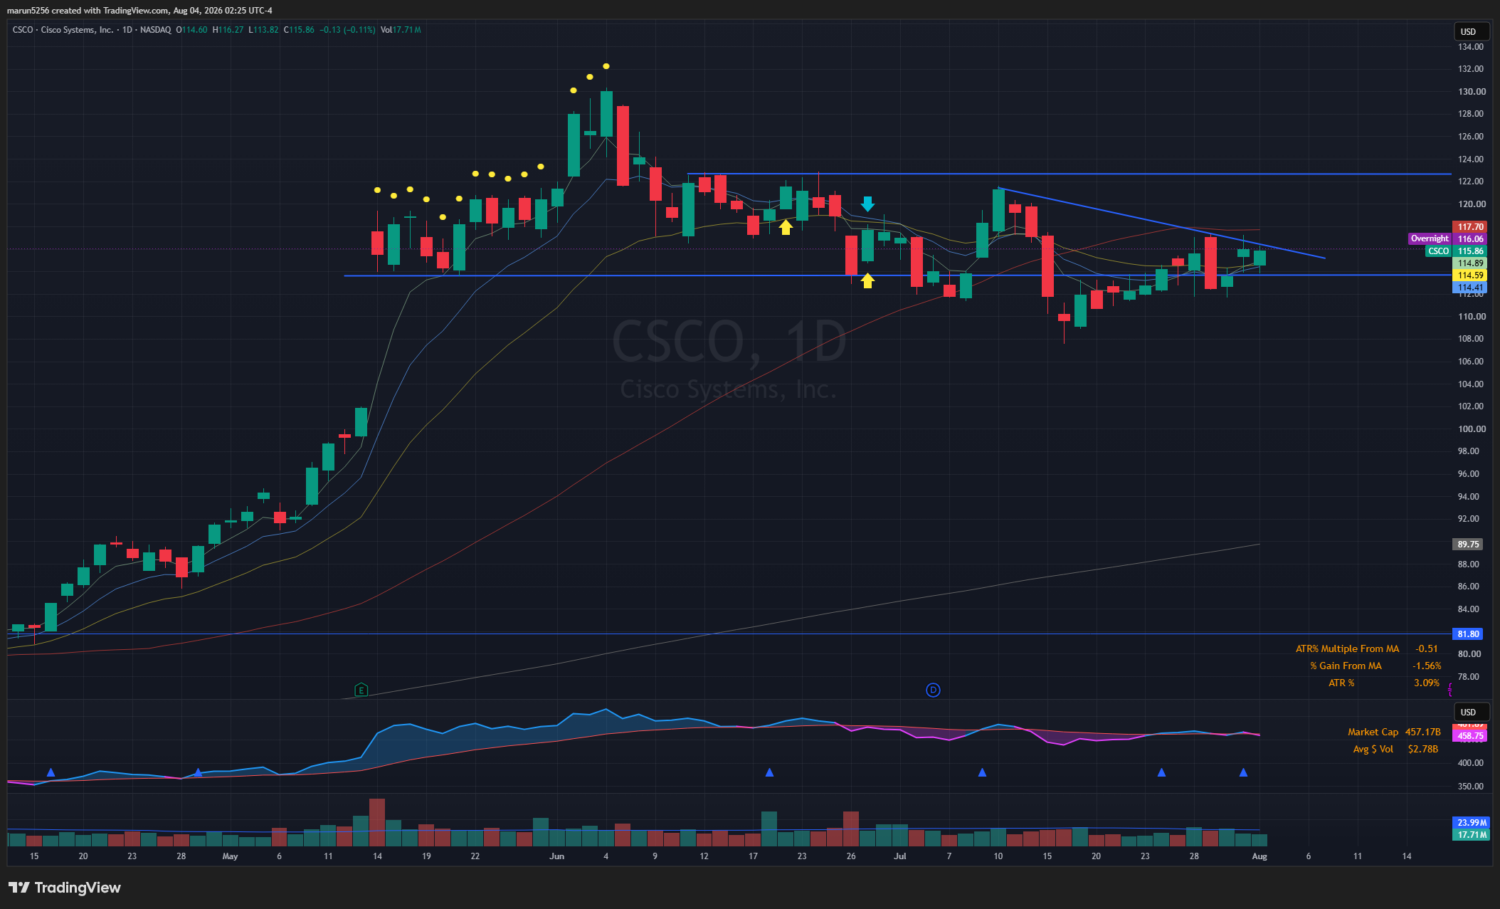Click the low value L113.82
This screenshot has width=1500, height=909.
coord(264,30)
